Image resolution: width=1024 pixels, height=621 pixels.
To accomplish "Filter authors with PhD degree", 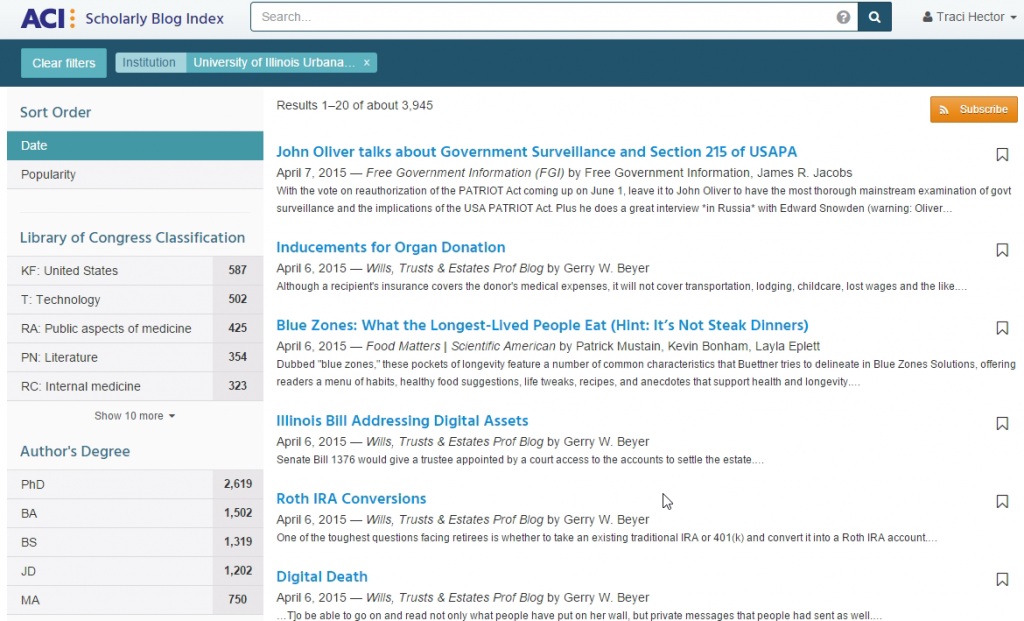I will (x=135, y=485).
